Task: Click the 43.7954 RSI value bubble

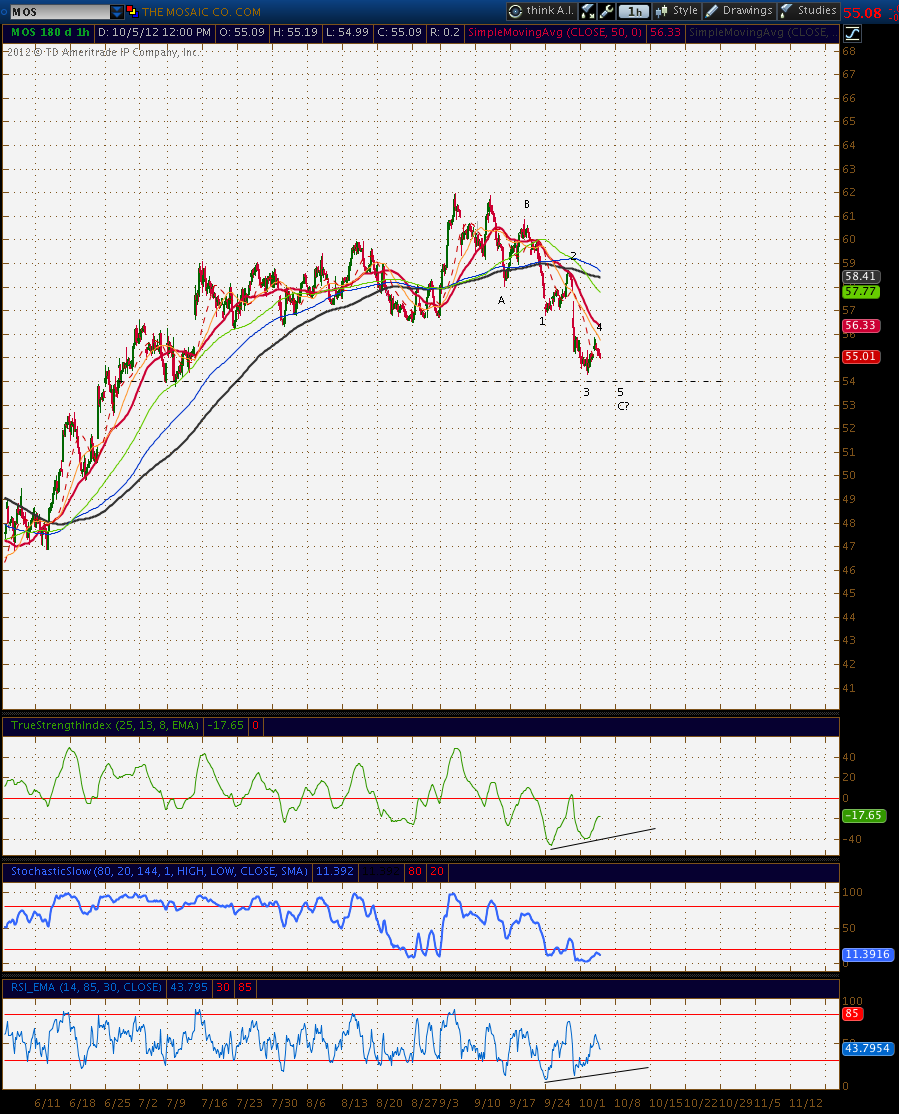Action: coord(867,1048)
